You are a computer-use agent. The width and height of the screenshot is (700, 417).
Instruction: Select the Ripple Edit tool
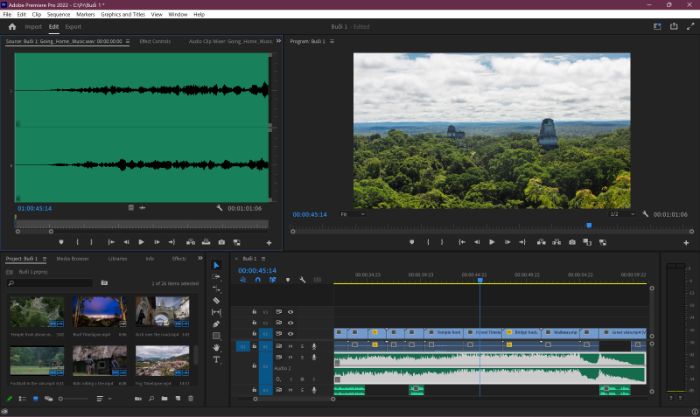pos(217,288)
